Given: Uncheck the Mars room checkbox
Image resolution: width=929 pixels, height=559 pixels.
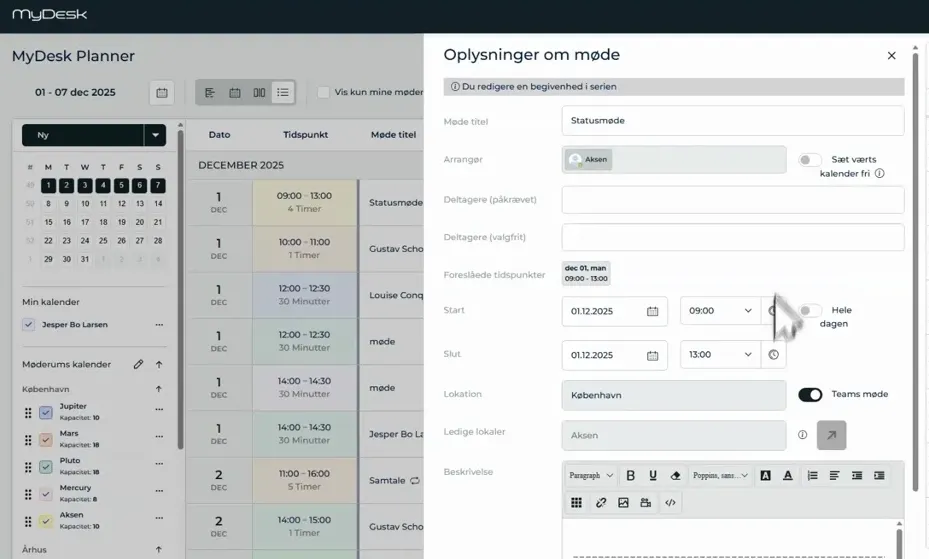Looking at the screenshot, I should [x=46, y=439].
